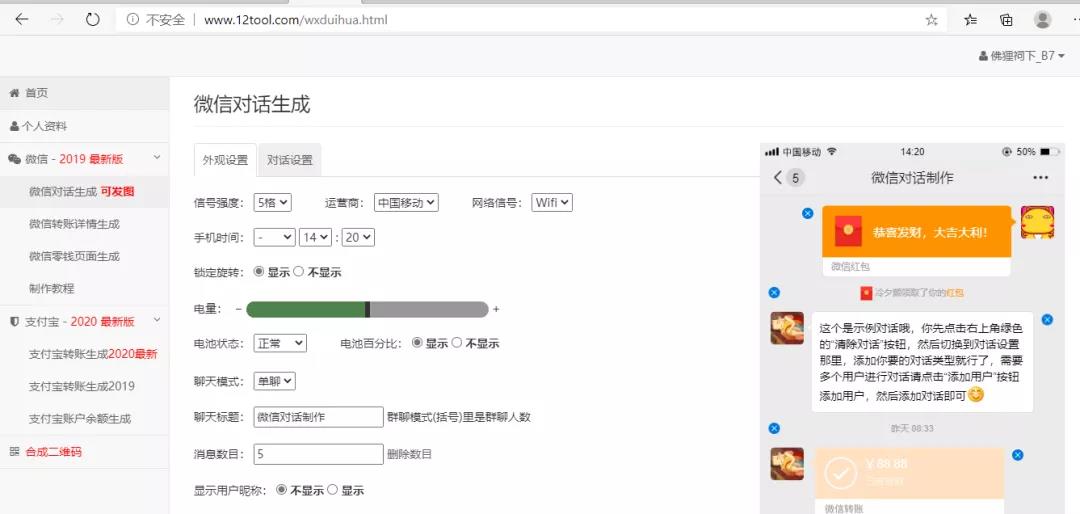Click the plus icon next to battery slider
Image resolution: width=1080 pixels, height=514 pixels.
496,309
